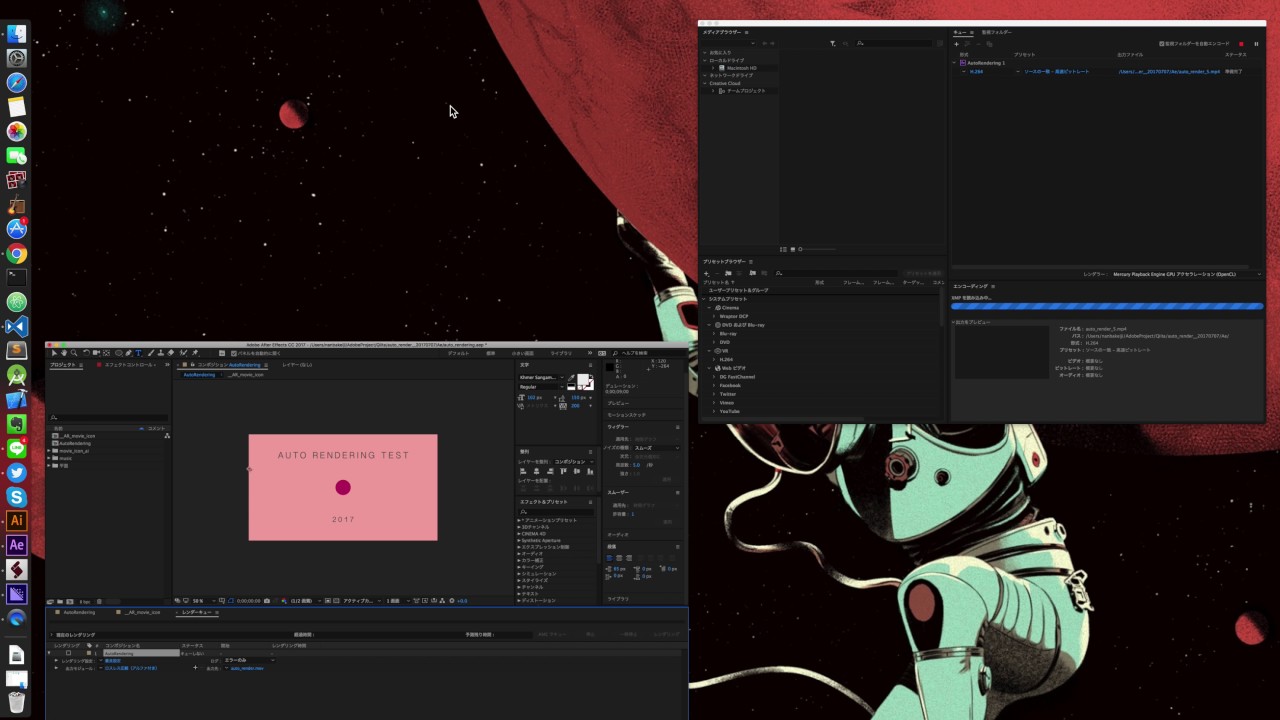
Task: Click the Character panel fill color swatch
Action: click(583, 379)
